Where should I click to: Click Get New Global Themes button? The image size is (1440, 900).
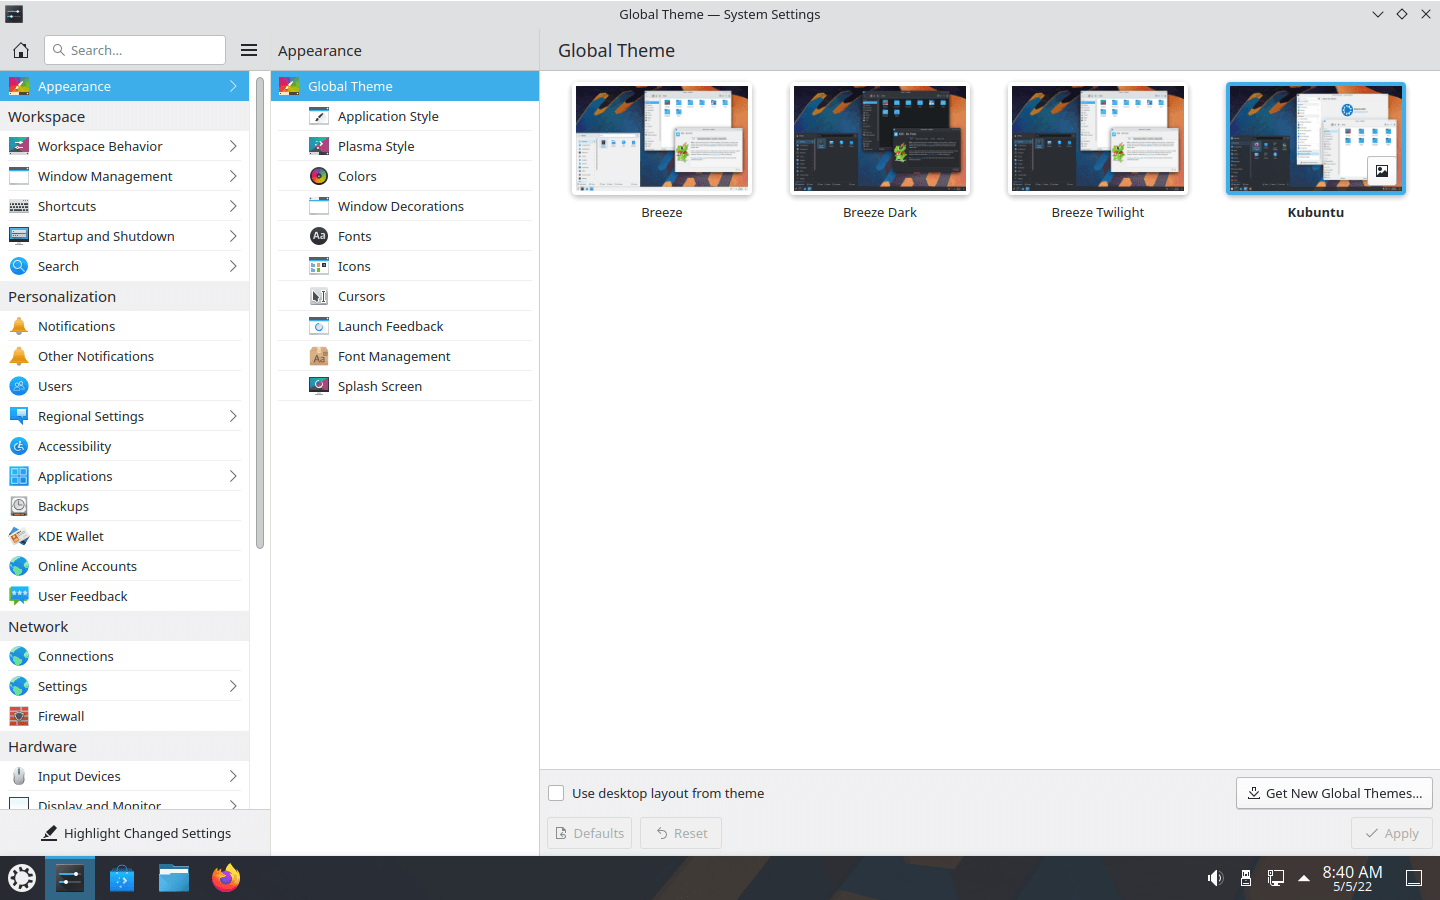[x=1334, y=793]
